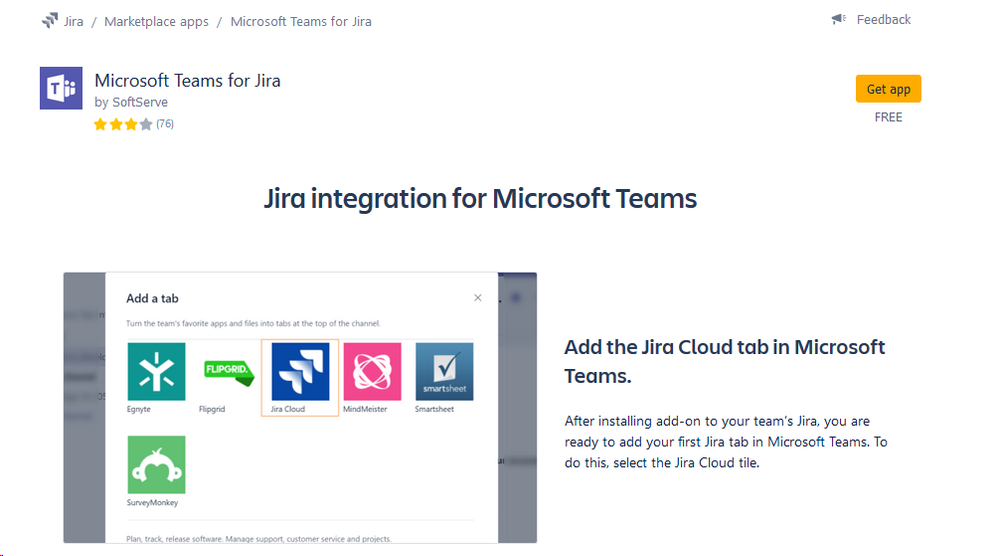Click the 'SurveyMonkey' label under tile
Image resolution: width=999 pixels, height=556 pixels.
point(152,503)
